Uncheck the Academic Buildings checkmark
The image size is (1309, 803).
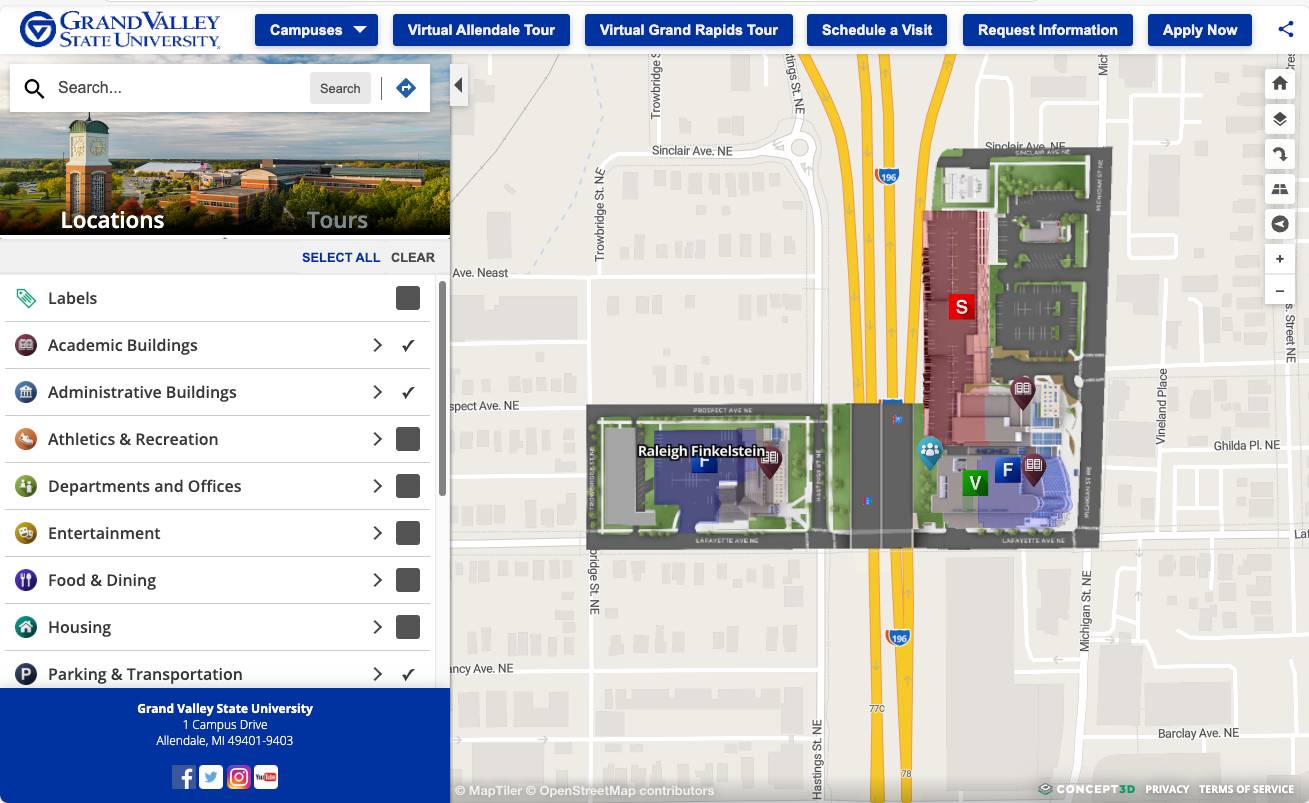coord(408,345)
